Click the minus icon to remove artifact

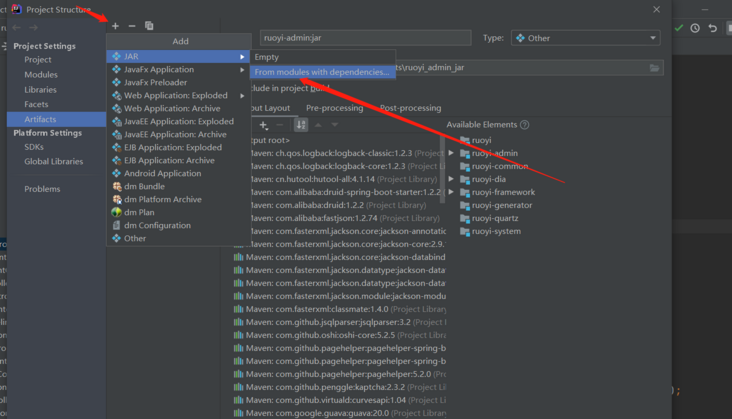click(132, 26)
